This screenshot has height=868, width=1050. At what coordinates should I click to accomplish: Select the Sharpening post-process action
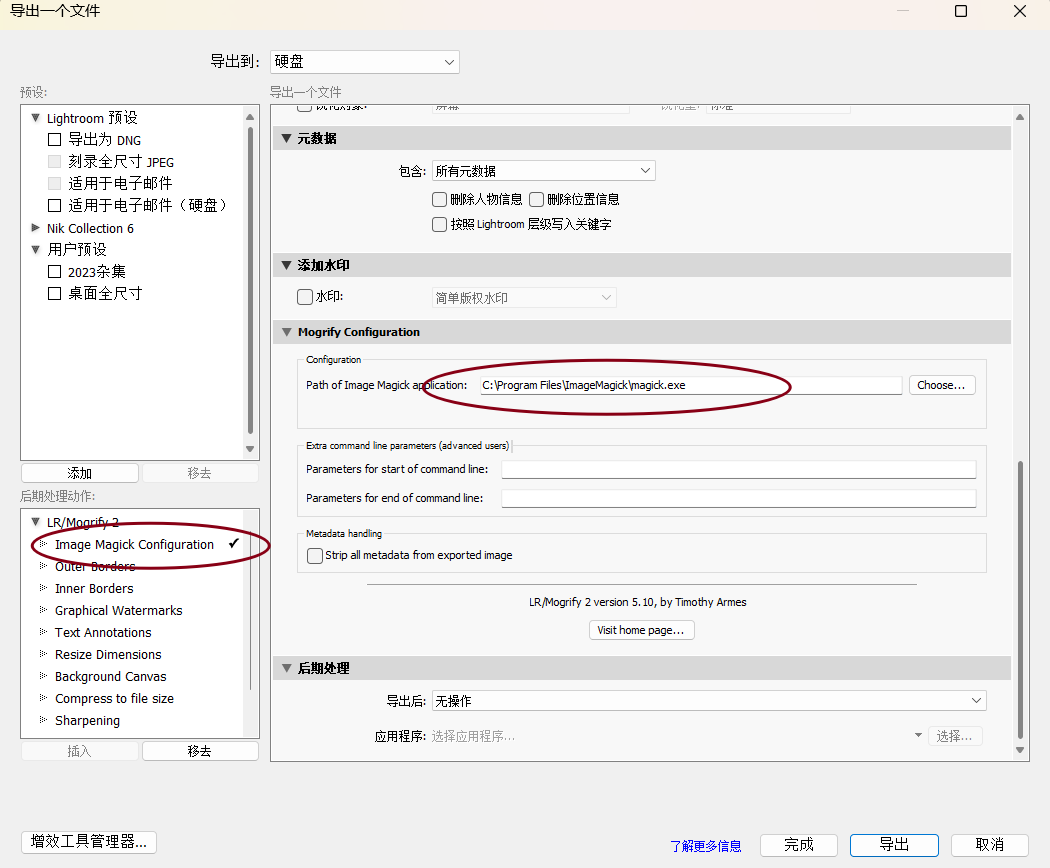(87, 720)
